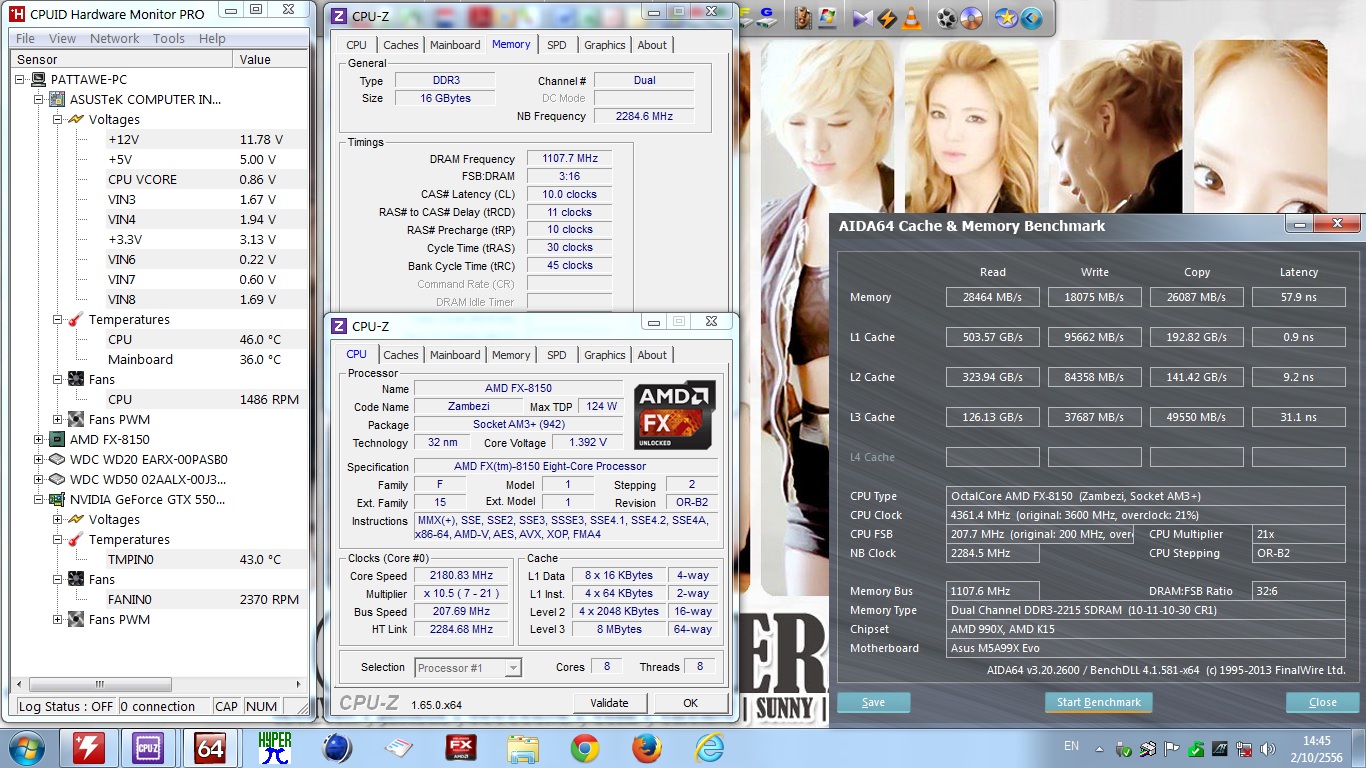Collapse the NVIDIA GeForce GTX 550 node

[39, 499]
